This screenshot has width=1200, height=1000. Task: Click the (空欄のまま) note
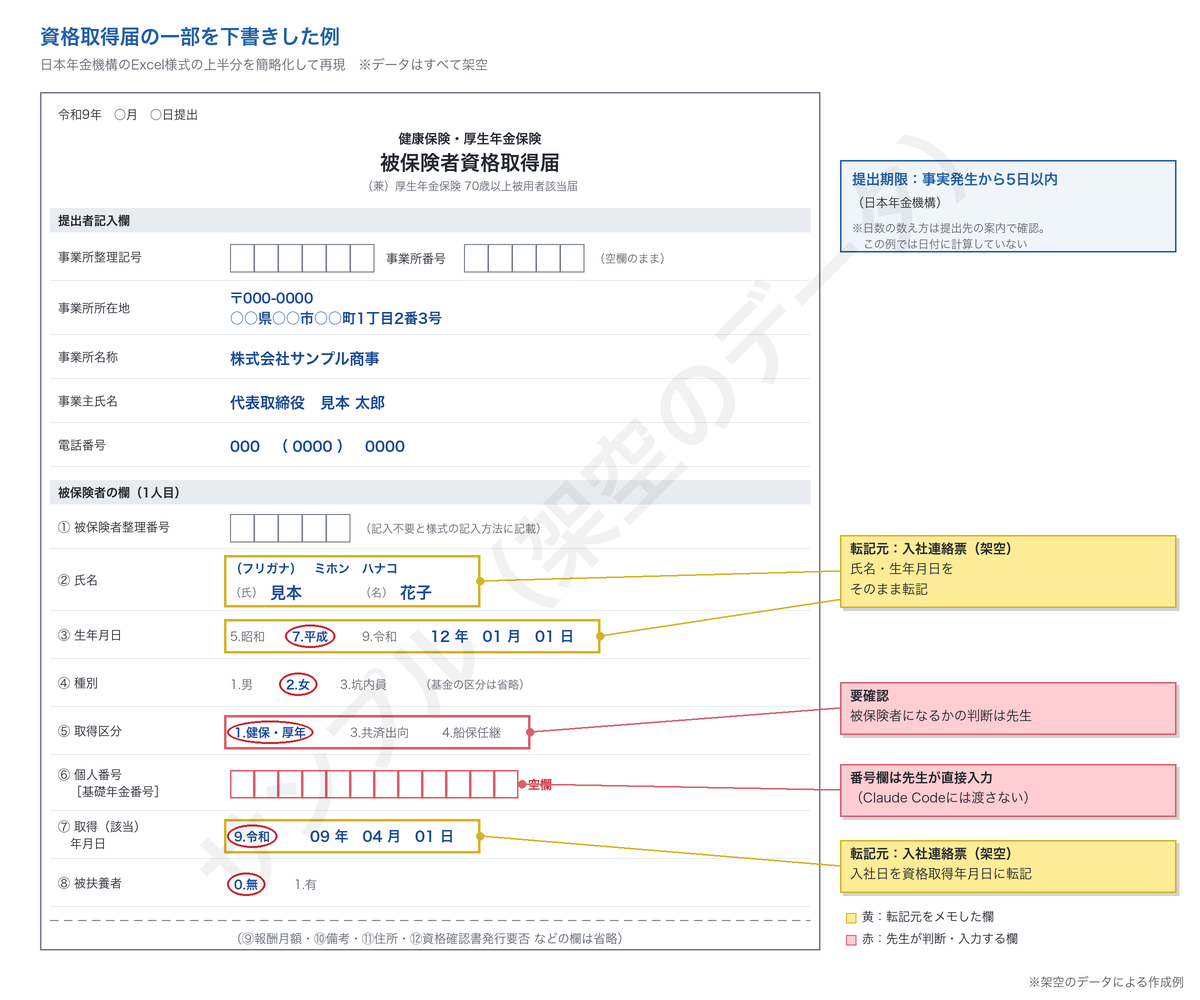click(x=632, y=258)
